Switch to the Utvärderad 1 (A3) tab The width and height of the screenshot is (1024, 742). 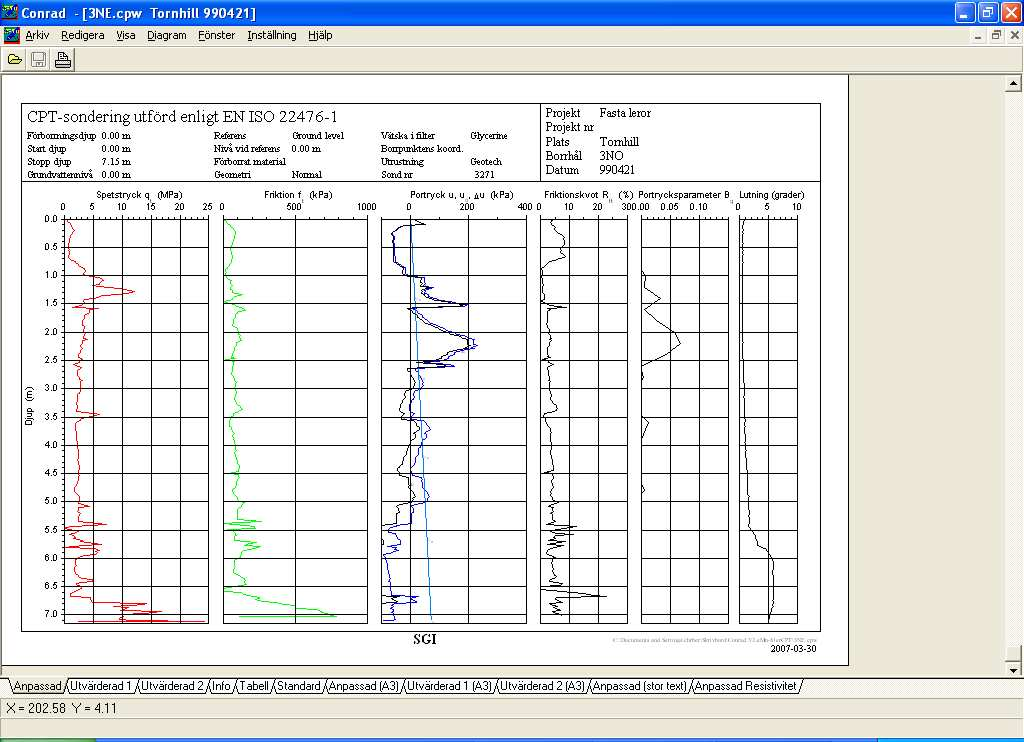[449, 686]
